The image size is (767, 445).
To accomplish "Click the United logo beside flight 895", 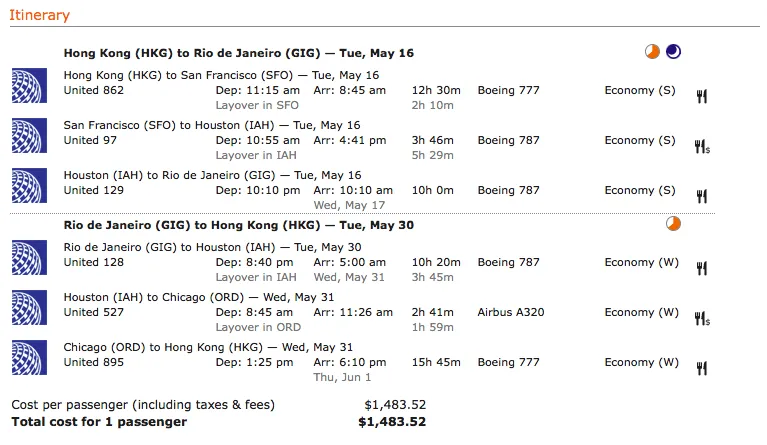I will [29, 357].
